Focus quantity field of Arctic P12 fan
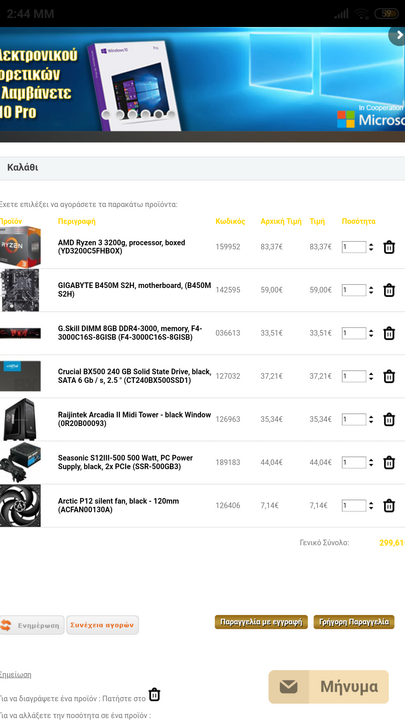405x720 pixels. click(x=354, y=506)
